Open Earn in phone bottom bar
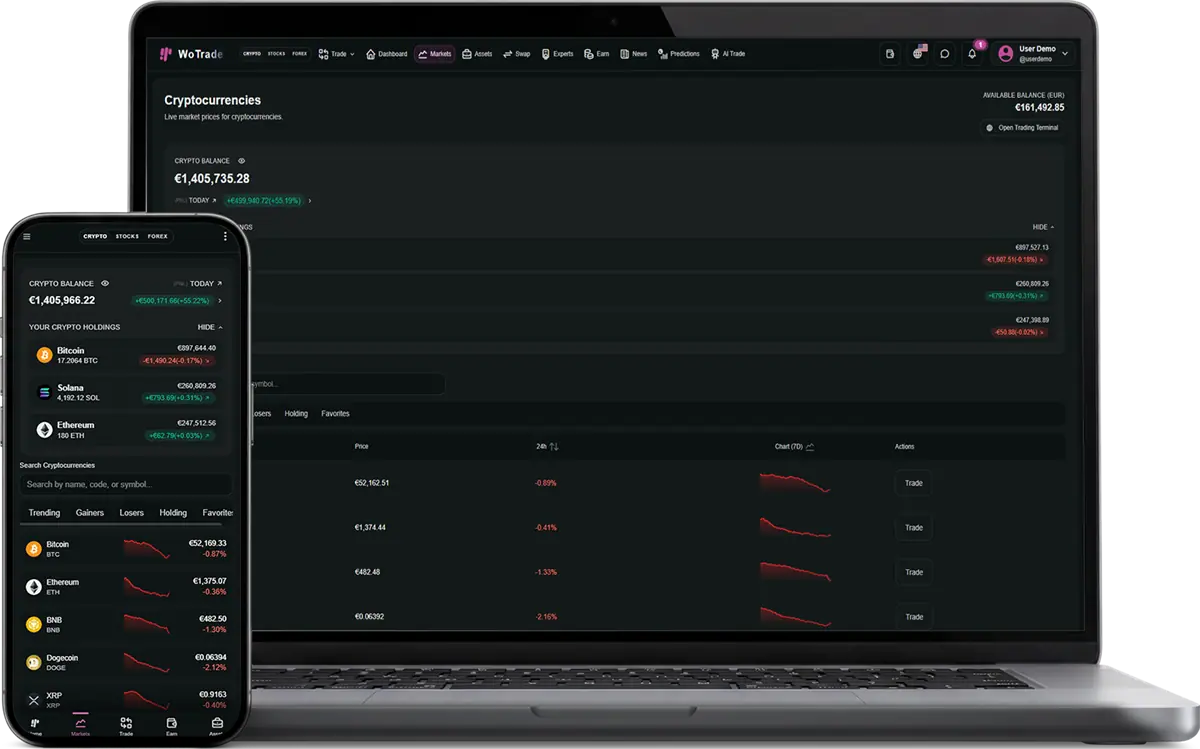The width and height of the screenshot is (1200, 749). click(x=172, y=727)
